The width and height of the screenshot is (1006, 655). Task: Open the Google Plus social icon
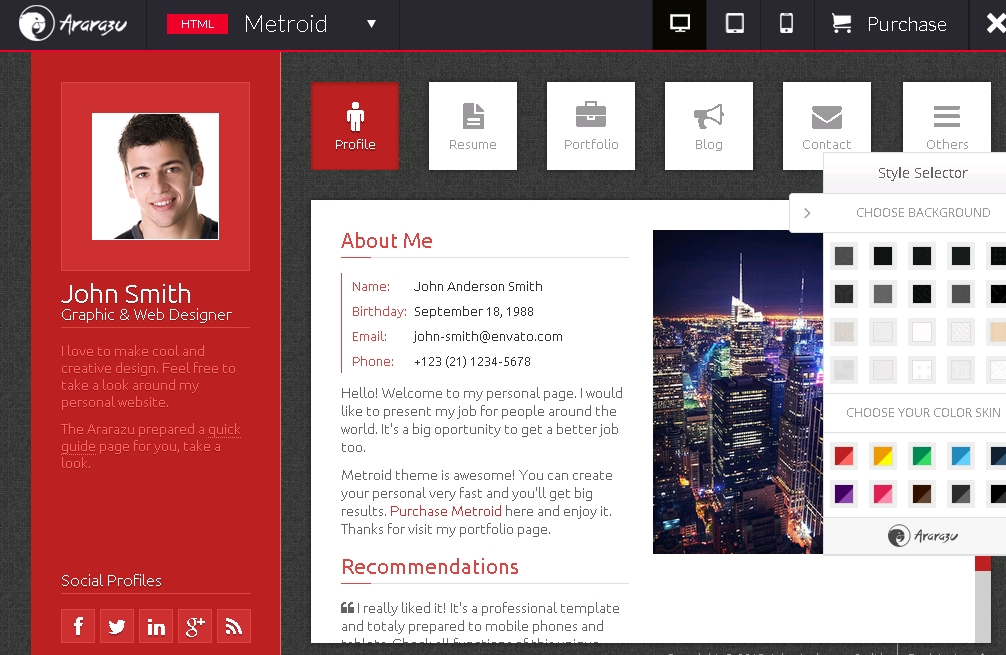195,626
